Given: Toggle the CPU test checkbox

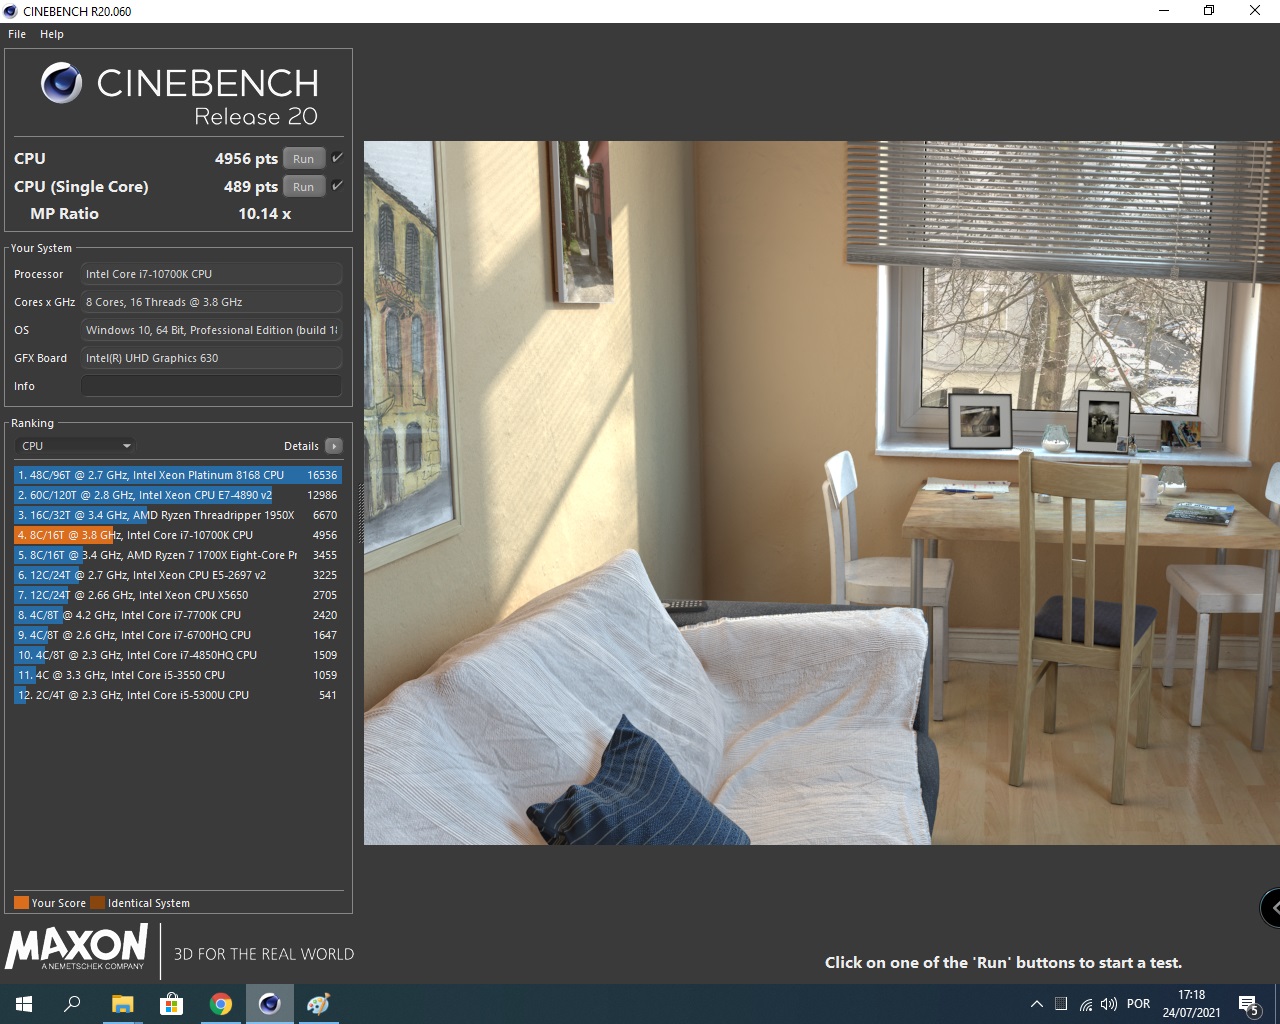Looking at the screenshot, I should (x=337, y=158).
